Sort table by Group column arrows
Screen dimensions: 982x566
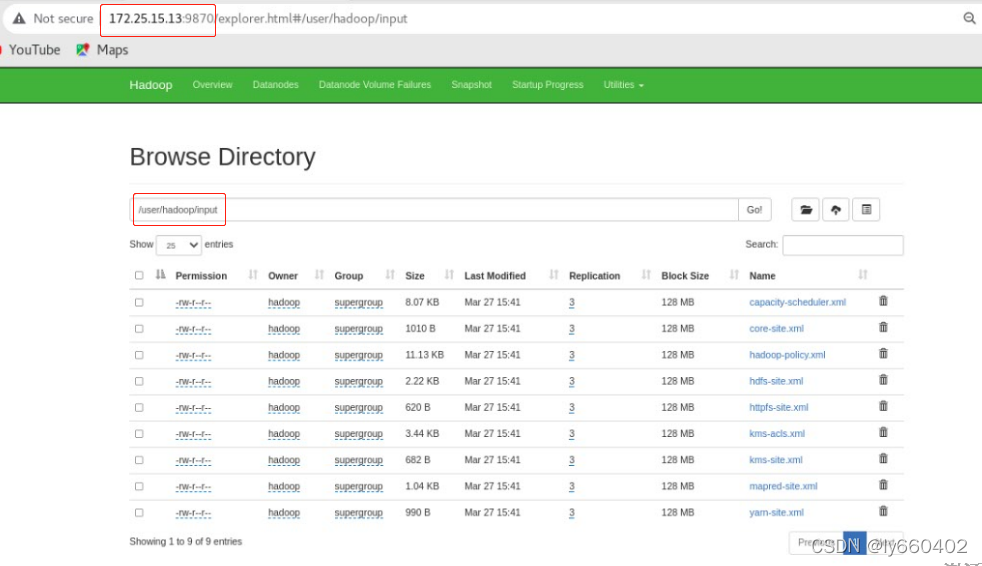390,275
